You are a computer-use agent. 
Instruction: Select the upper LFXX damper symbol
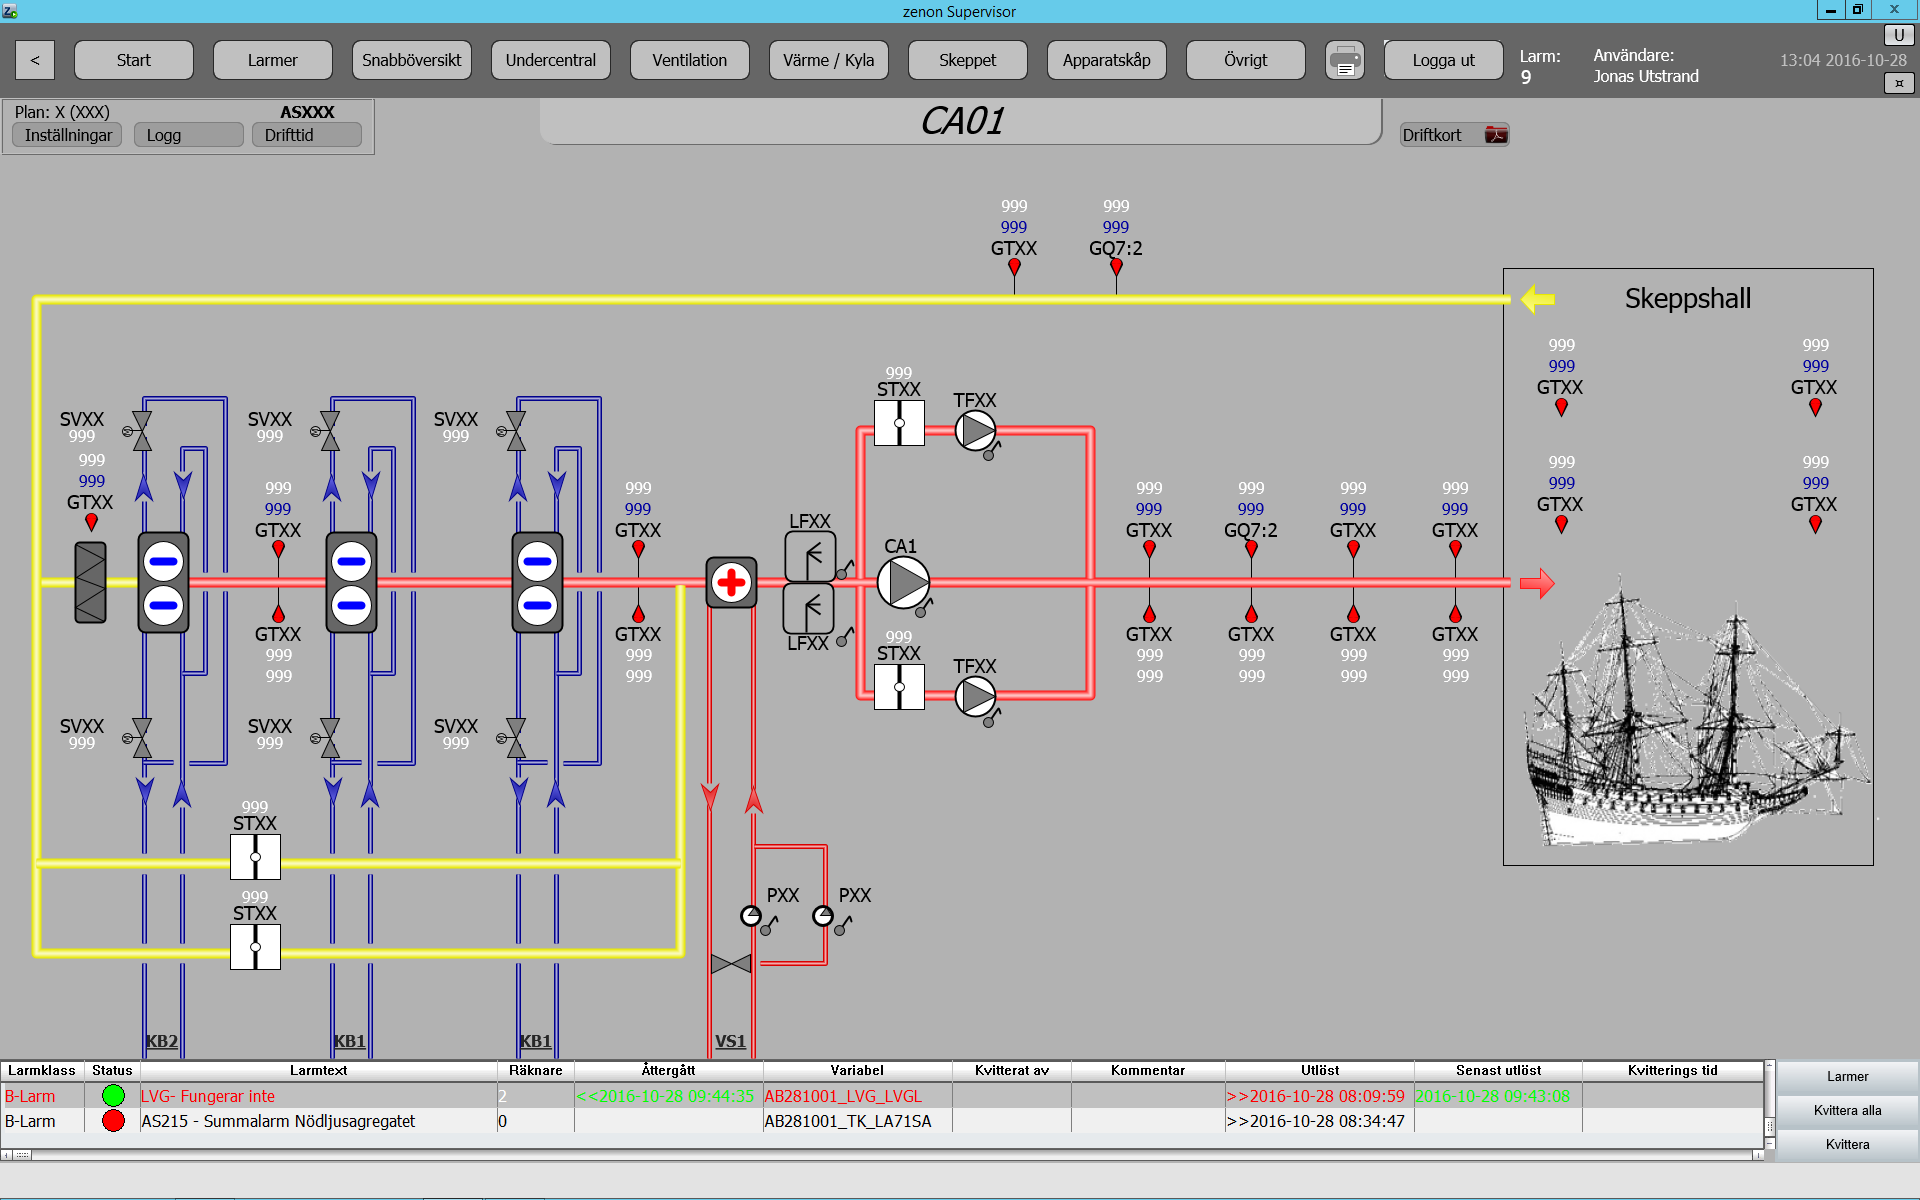coord(809,556)
